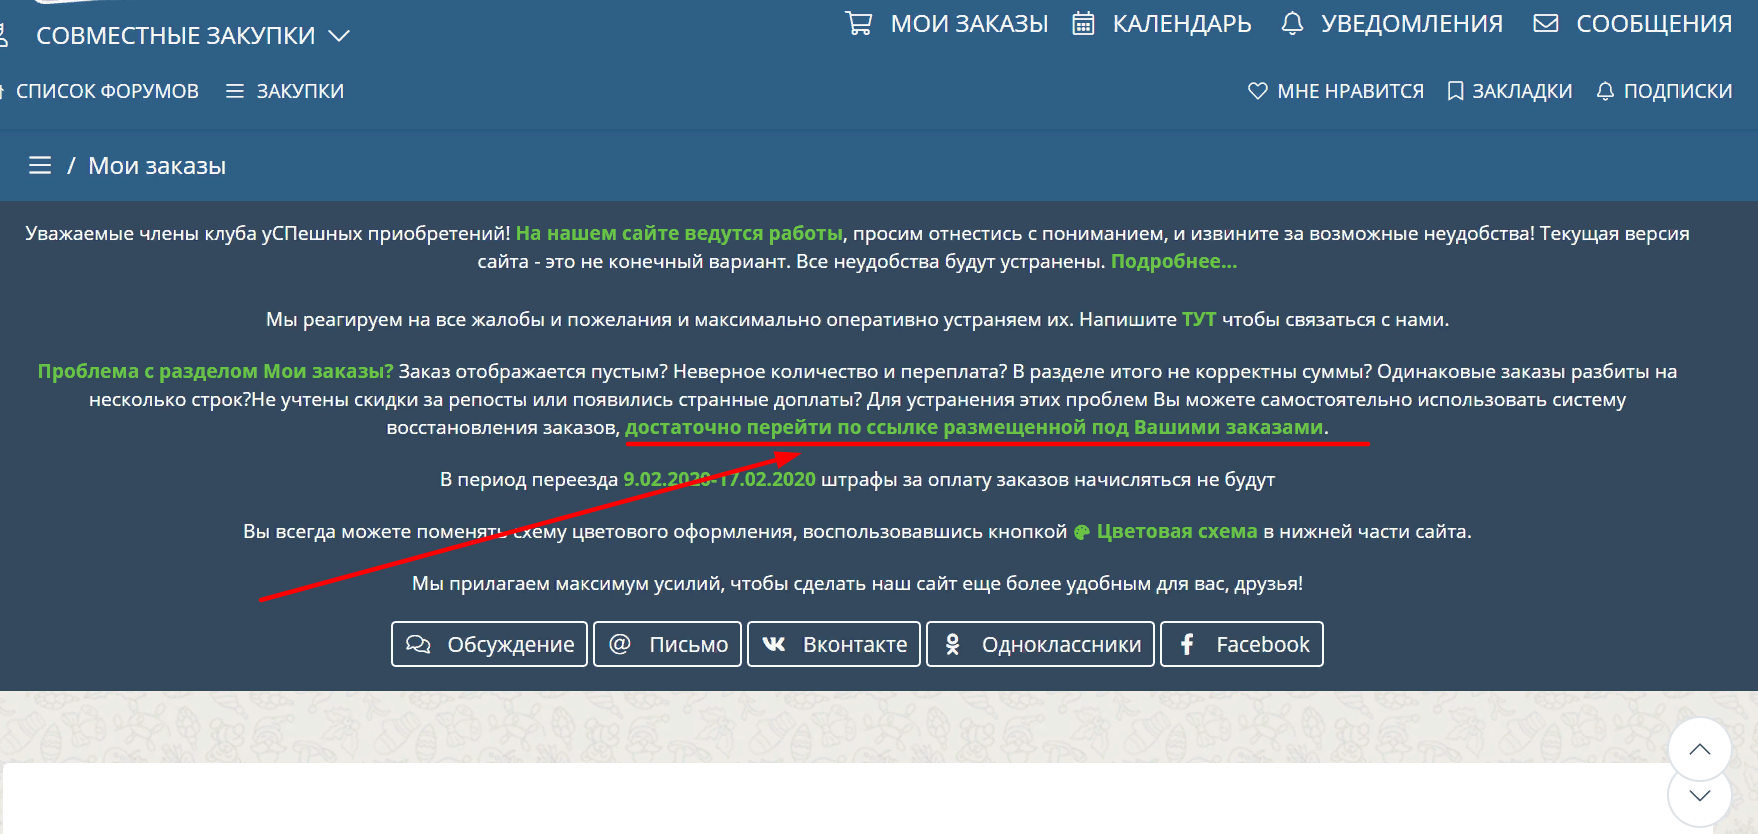This screenshot has width=1758, height=834.
Task: Click the round scroll-up arrow button
Action: 1700,749
